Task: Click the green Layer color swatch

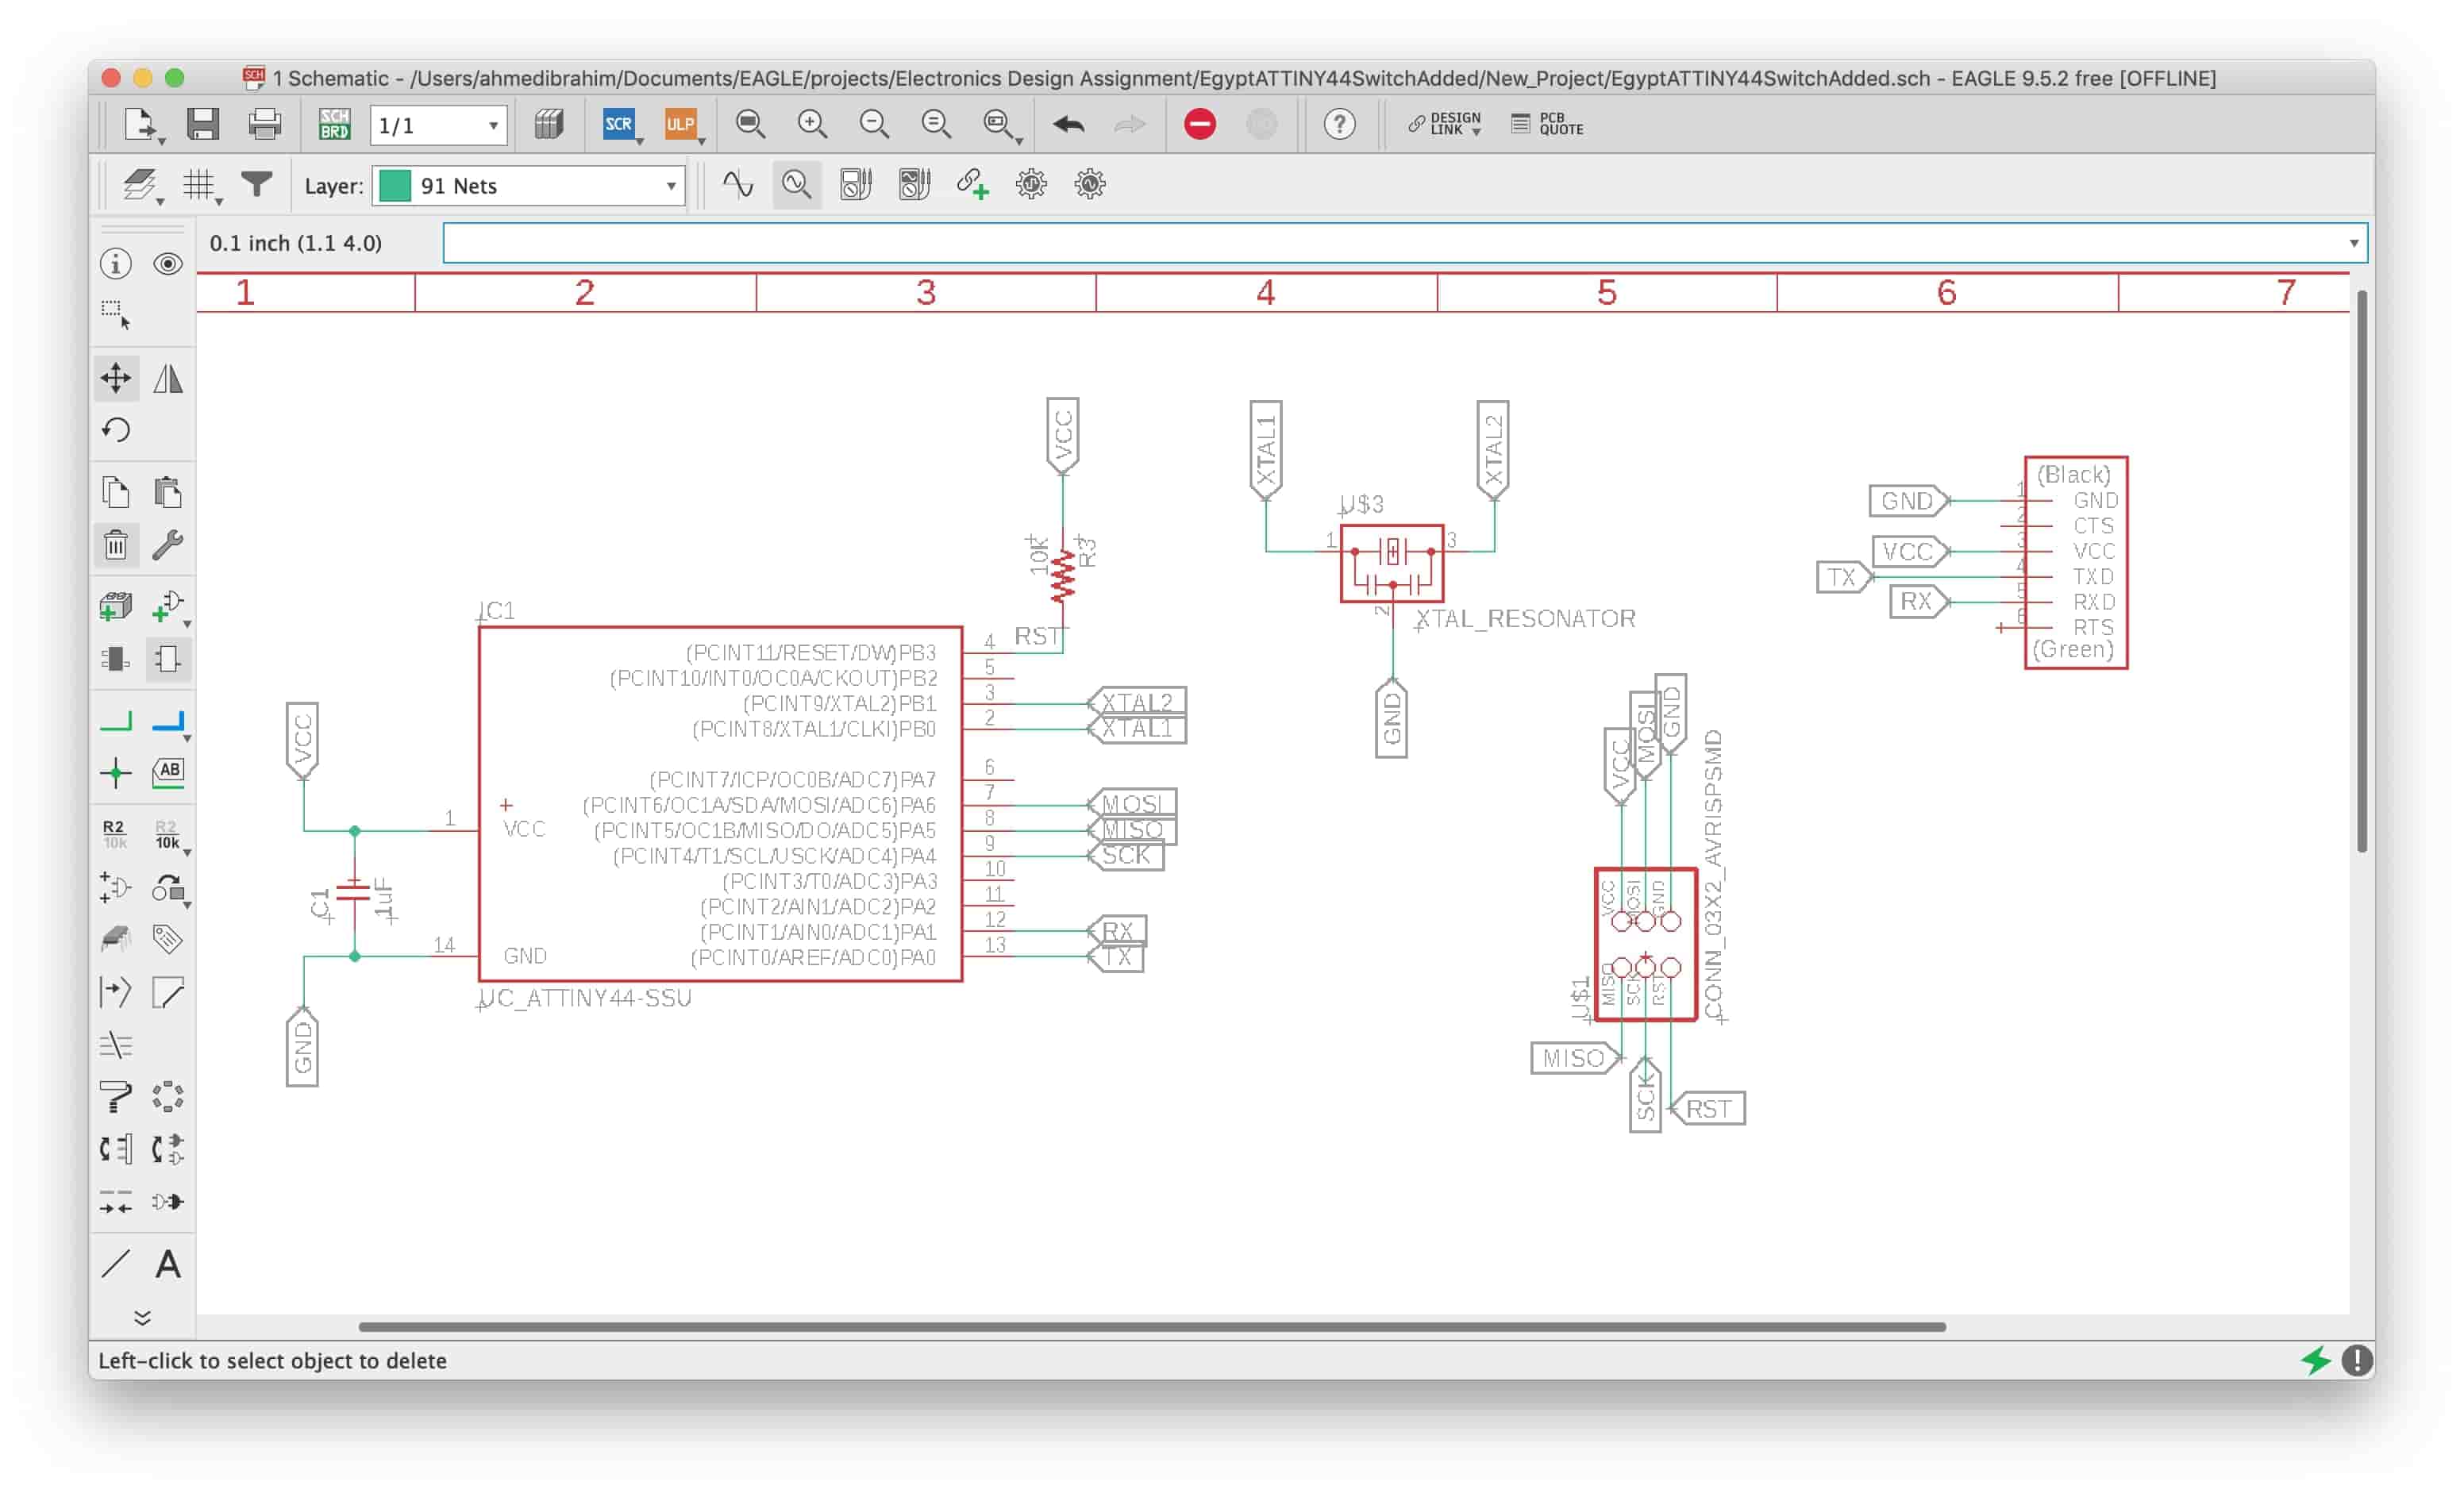Action: coord(396,186)
